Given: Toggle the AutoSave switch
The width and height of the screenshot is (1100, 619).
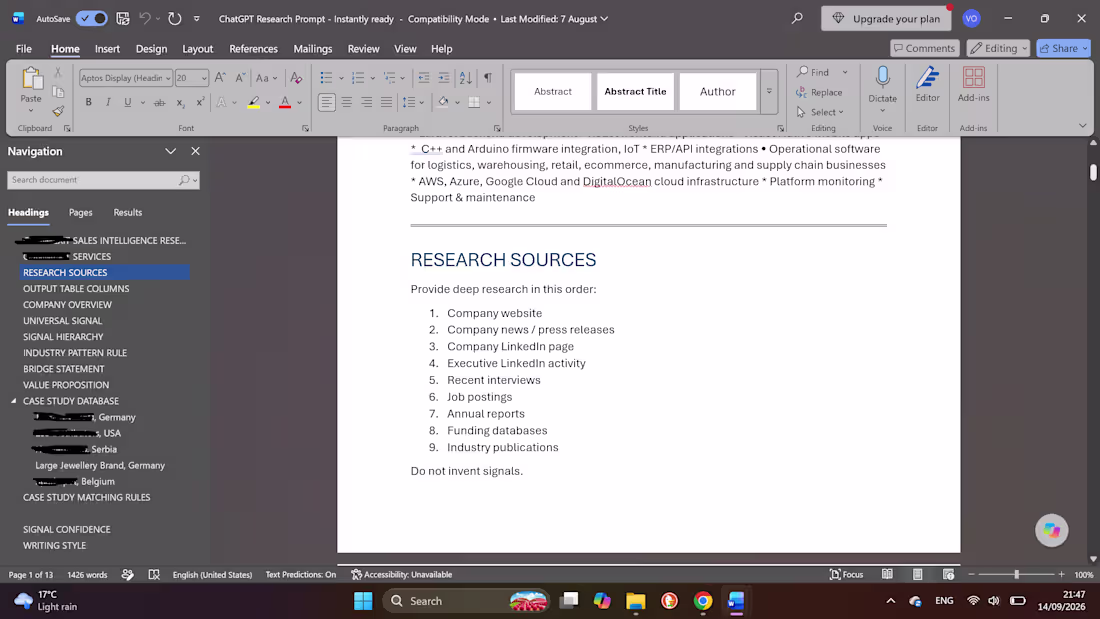Looking at the screenshot, I should pos(92,19).
